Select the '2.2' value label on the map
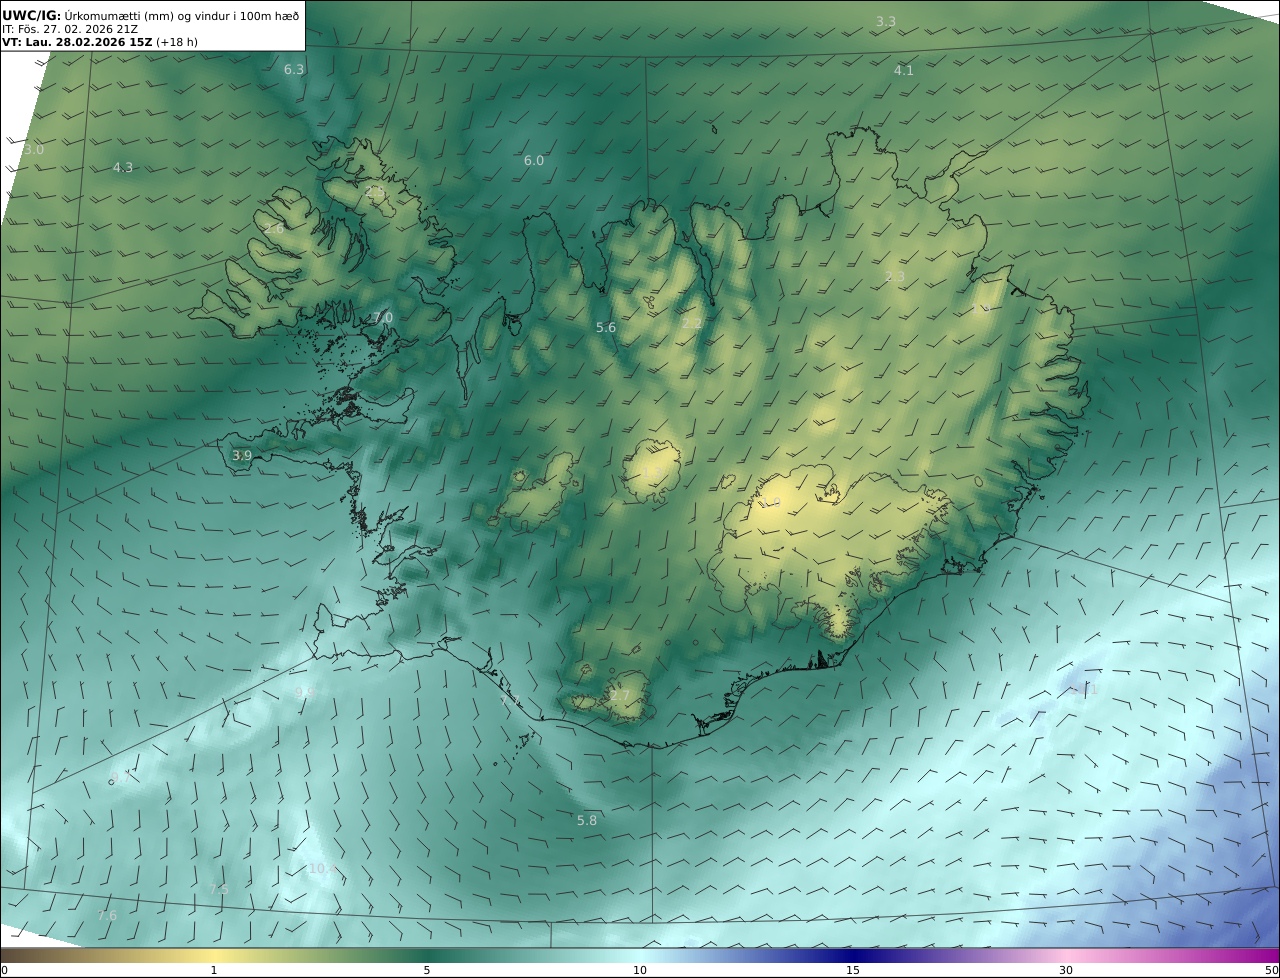This screenshot has width=1280, height=978. point(692,323)
